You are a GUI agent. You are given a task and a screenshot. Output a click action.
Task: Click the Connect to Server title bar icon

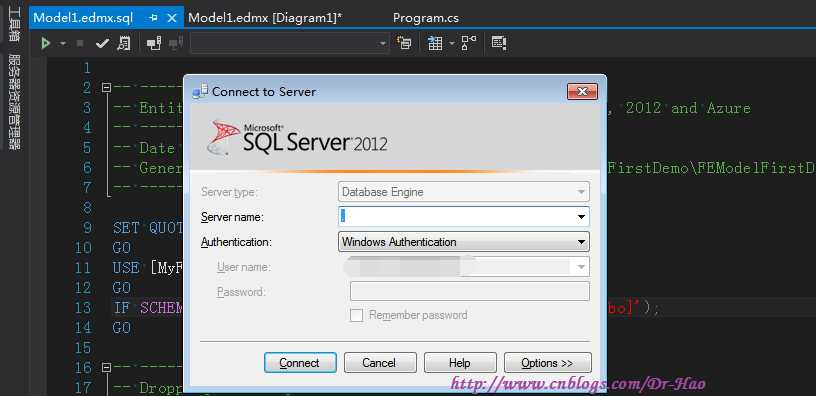[200, 92]
